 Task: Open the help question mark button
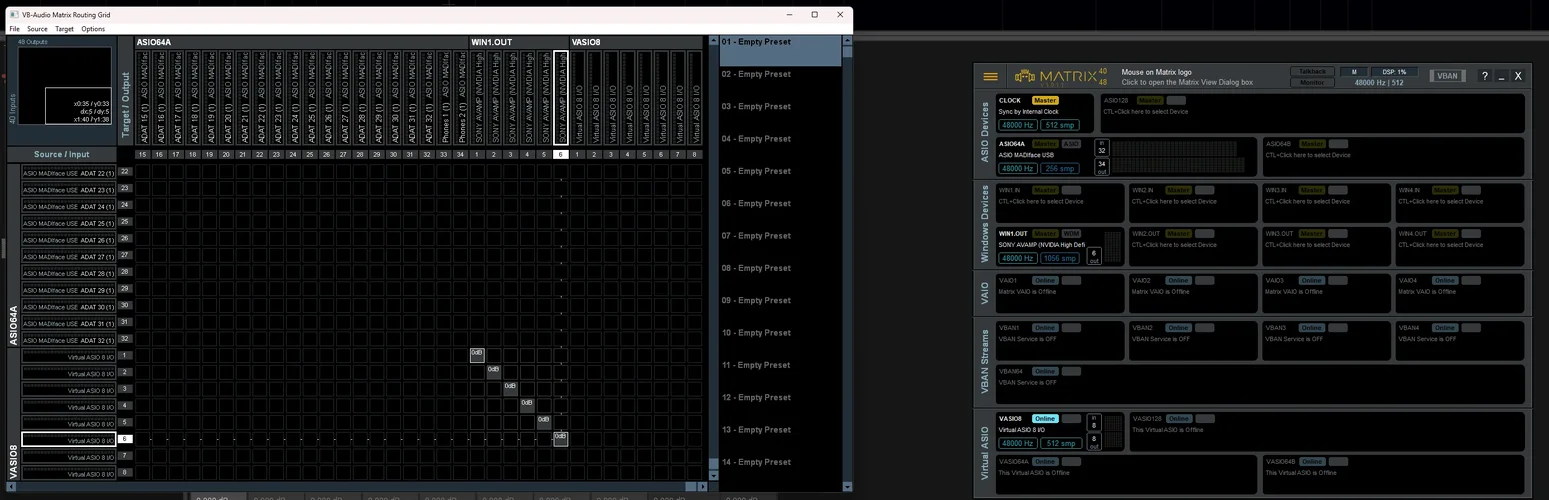pyautogui.click(x=1484, y=76)
